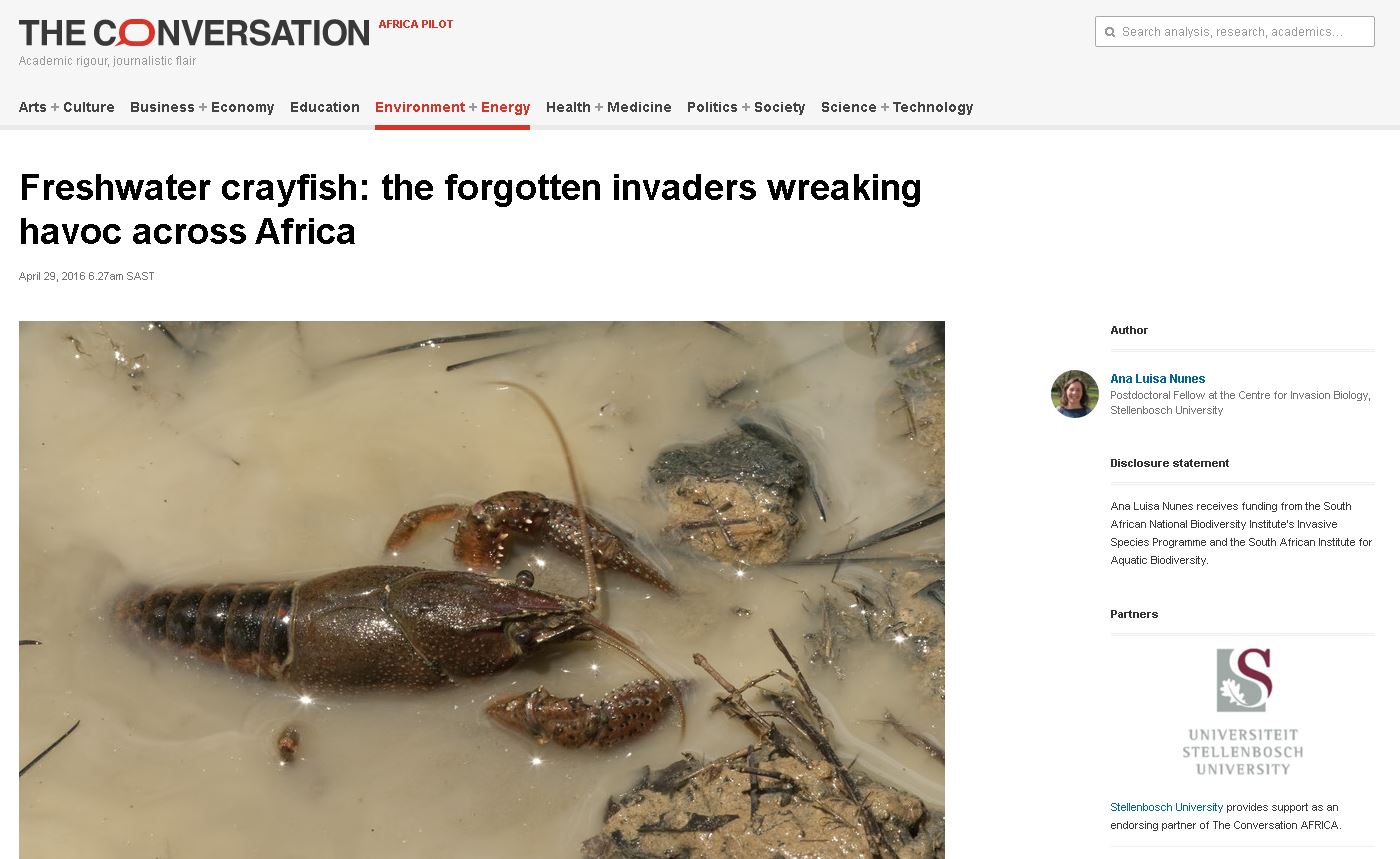Click the Africa Pilot edition label
1400x859 pixels.
(416, 24)
